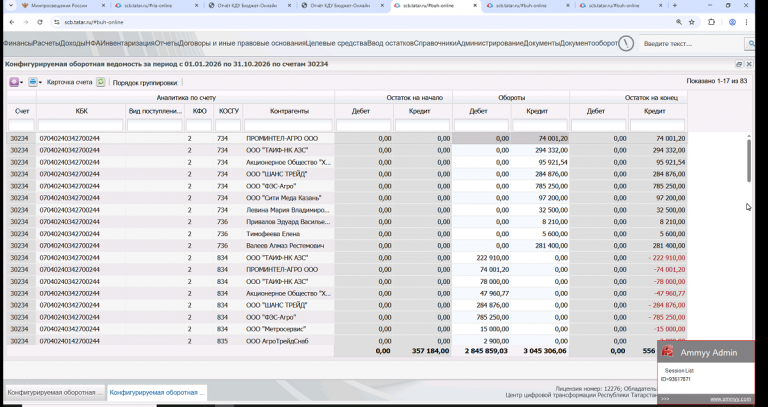
Task: Restore the report panel window icon
Action: click(x=739, y=64)
